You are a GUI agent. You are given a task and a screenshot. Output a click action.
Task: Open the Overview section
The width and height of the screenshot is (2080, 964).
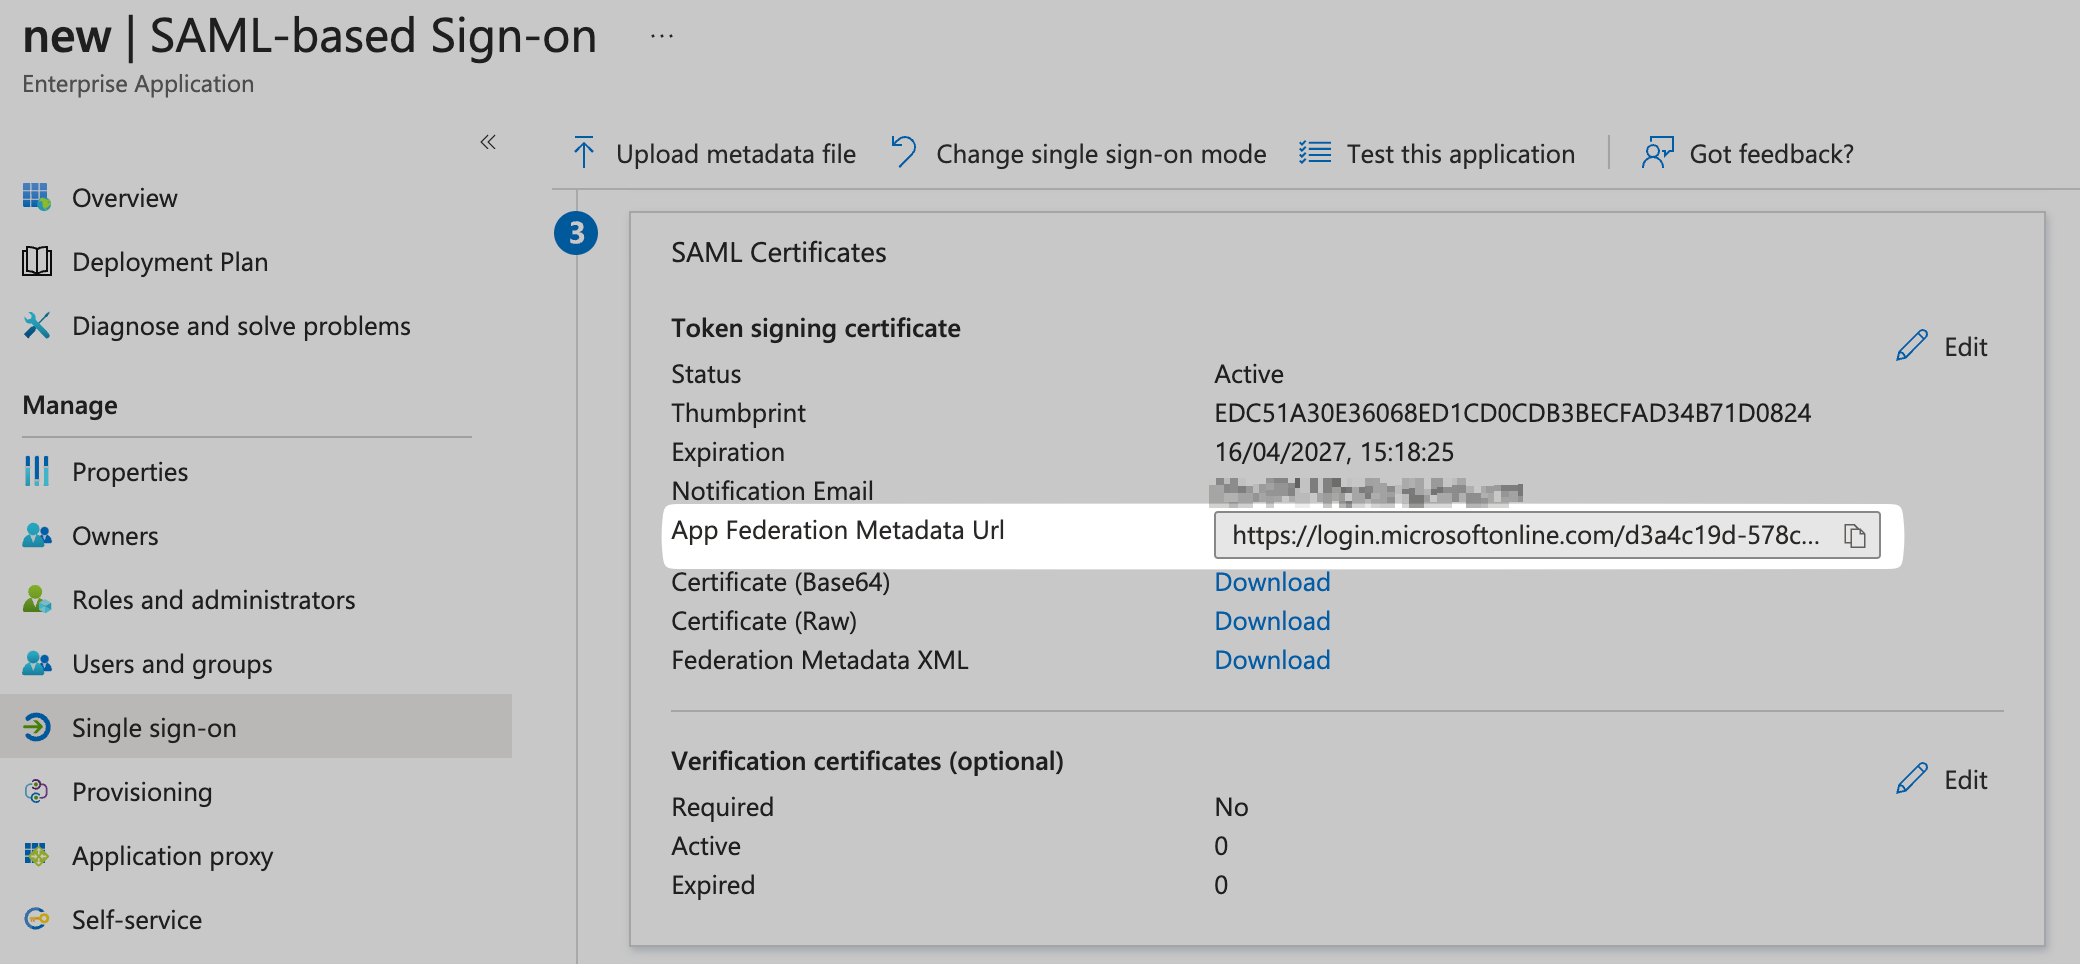(x=124, y=197)
